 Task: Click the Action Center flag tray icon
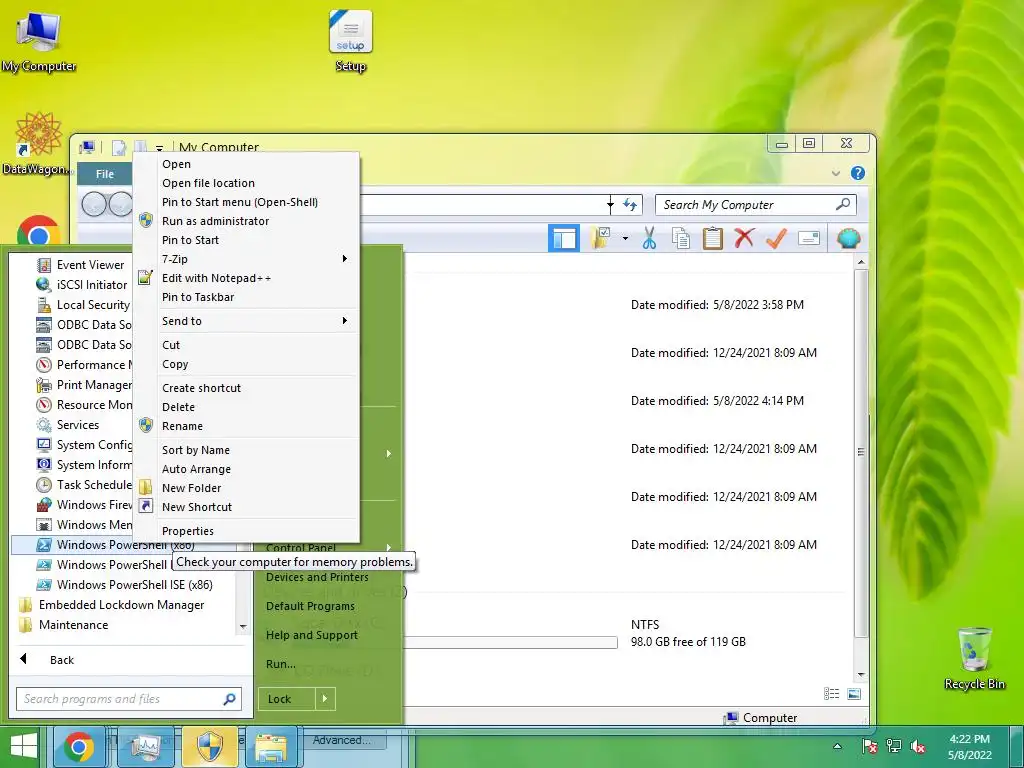coord(869,746)
